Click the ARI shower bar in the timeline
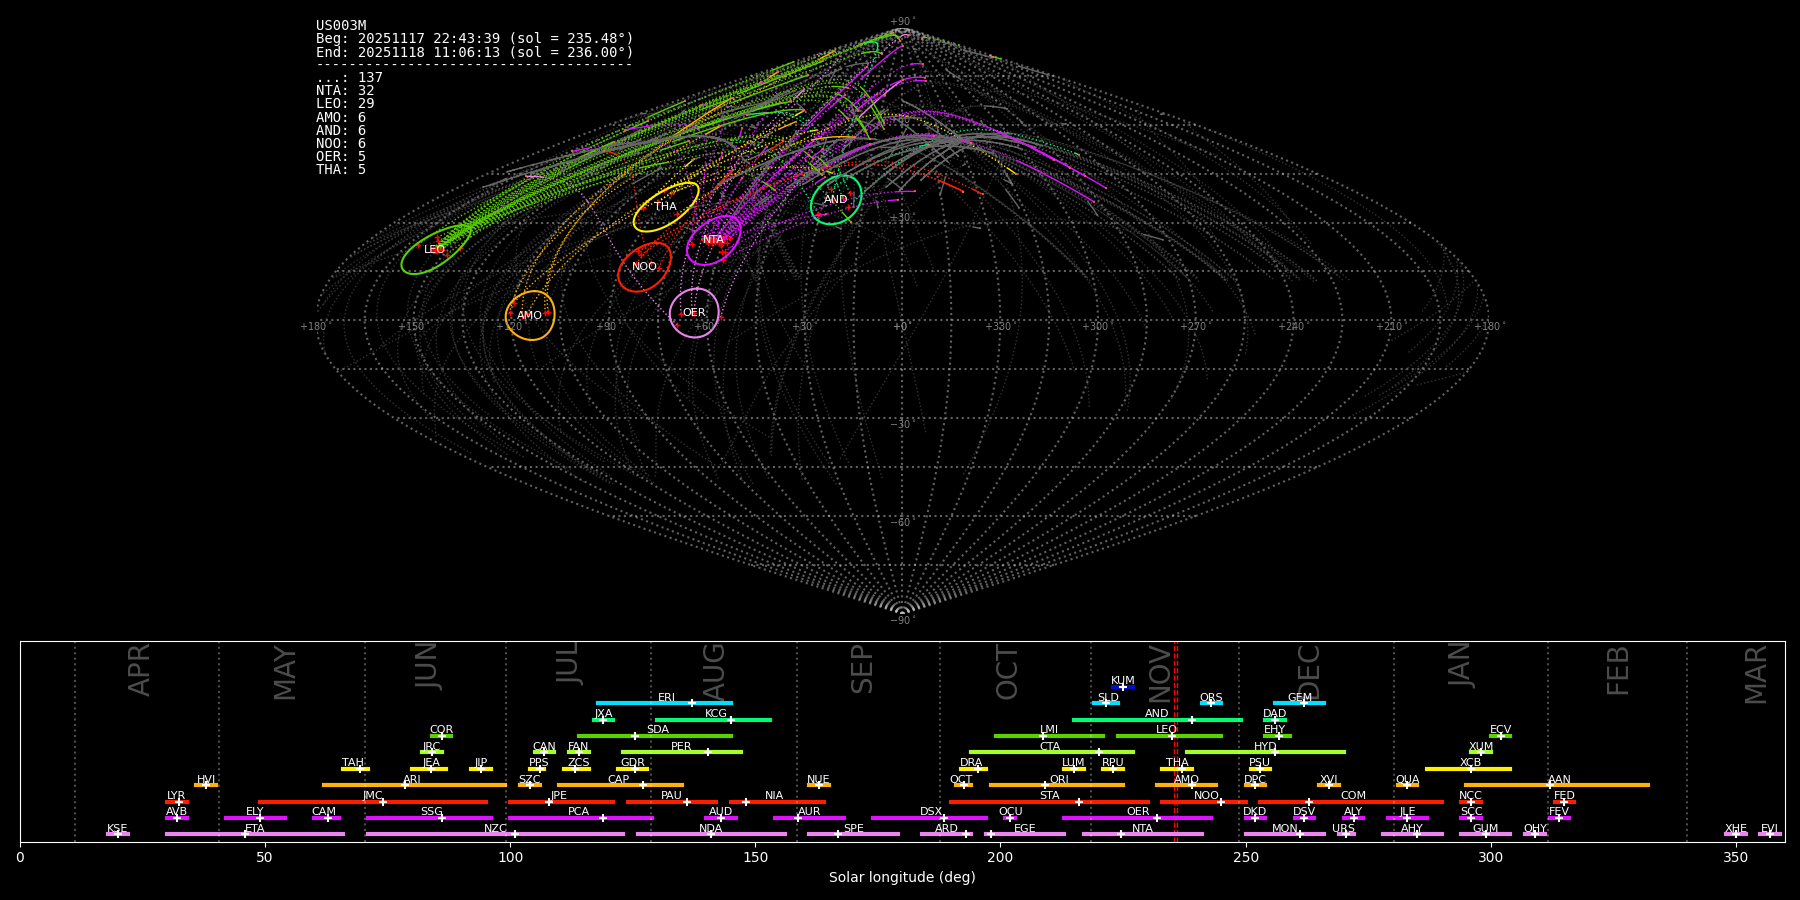 pyautogui.click(x=414, y=785)
